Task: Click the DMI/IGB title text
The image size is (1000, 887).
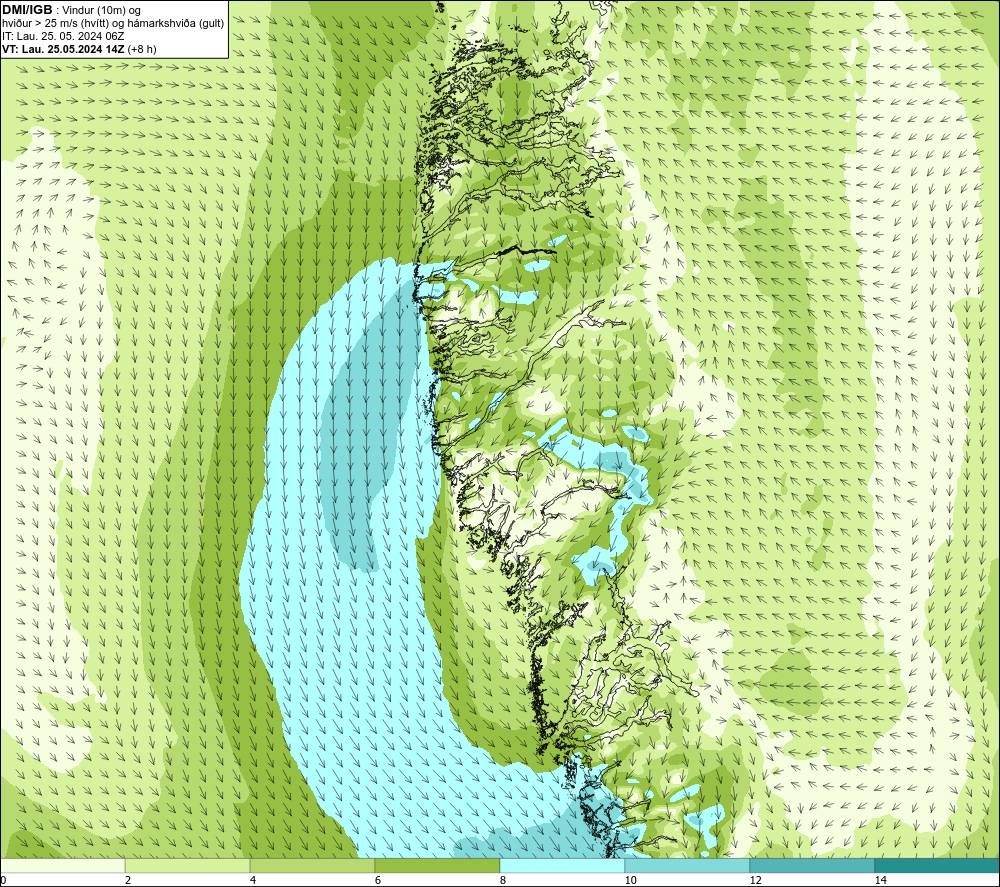Action: [x=27, y=10]
